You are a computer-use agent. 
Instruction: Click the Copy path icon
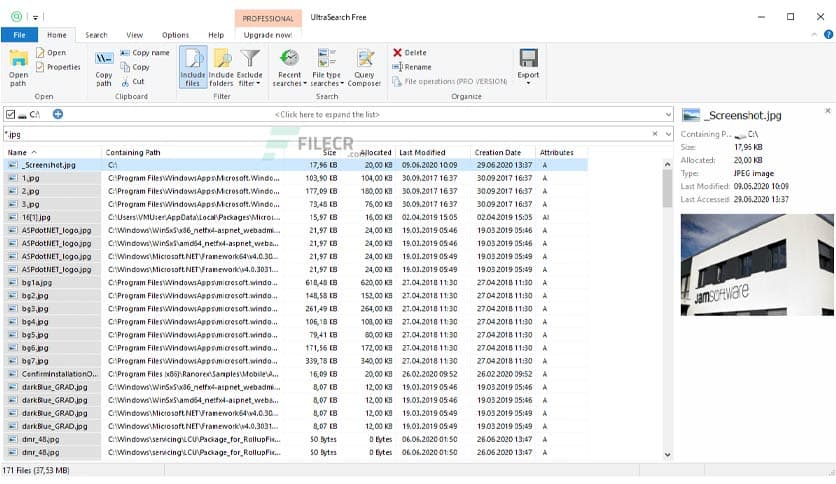click(x=103, y=60)
